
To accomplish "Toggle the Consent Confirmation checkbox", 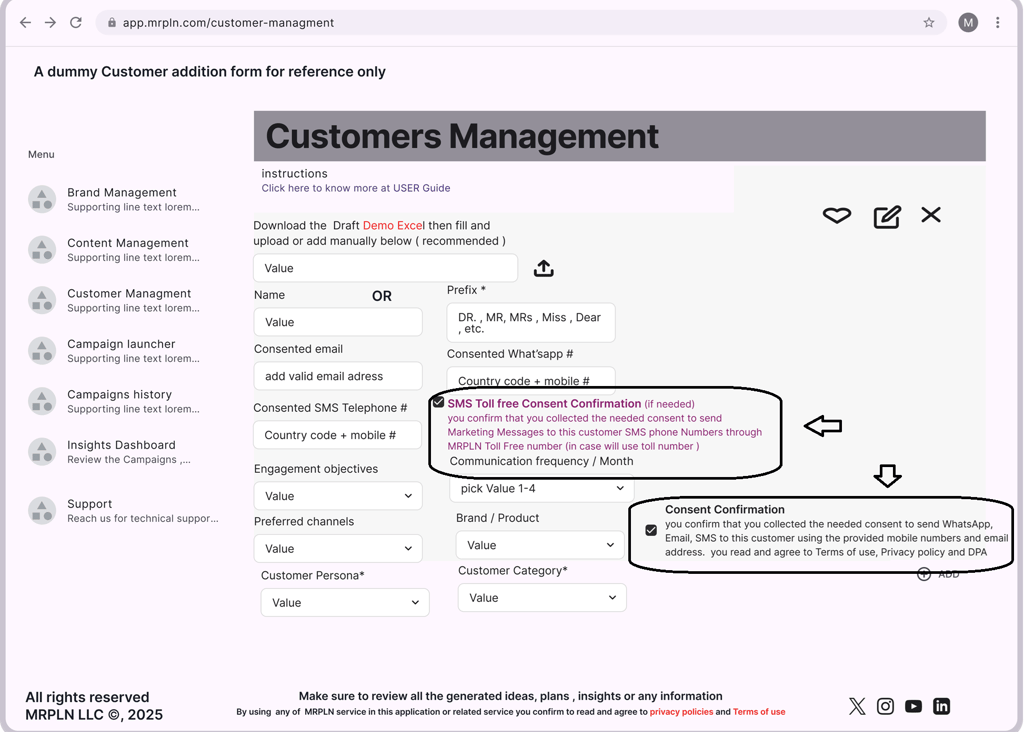I will click(x=651, y=530).
